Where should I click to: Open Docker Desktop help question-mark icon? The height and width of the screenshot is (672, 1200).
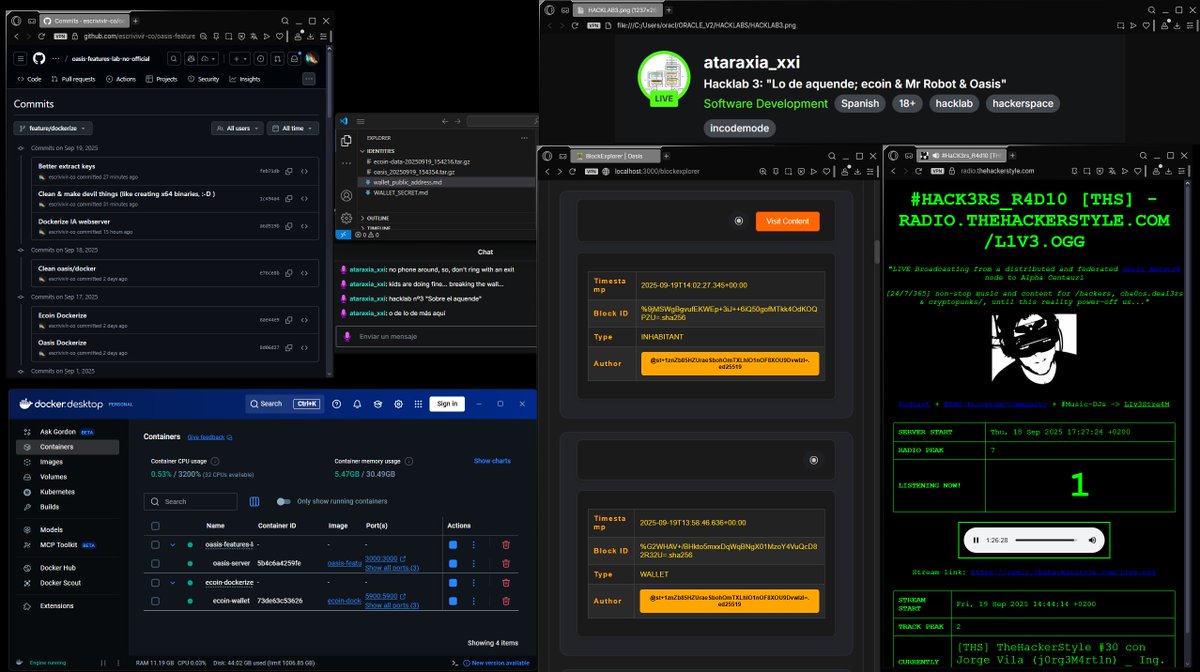point(337,404)
